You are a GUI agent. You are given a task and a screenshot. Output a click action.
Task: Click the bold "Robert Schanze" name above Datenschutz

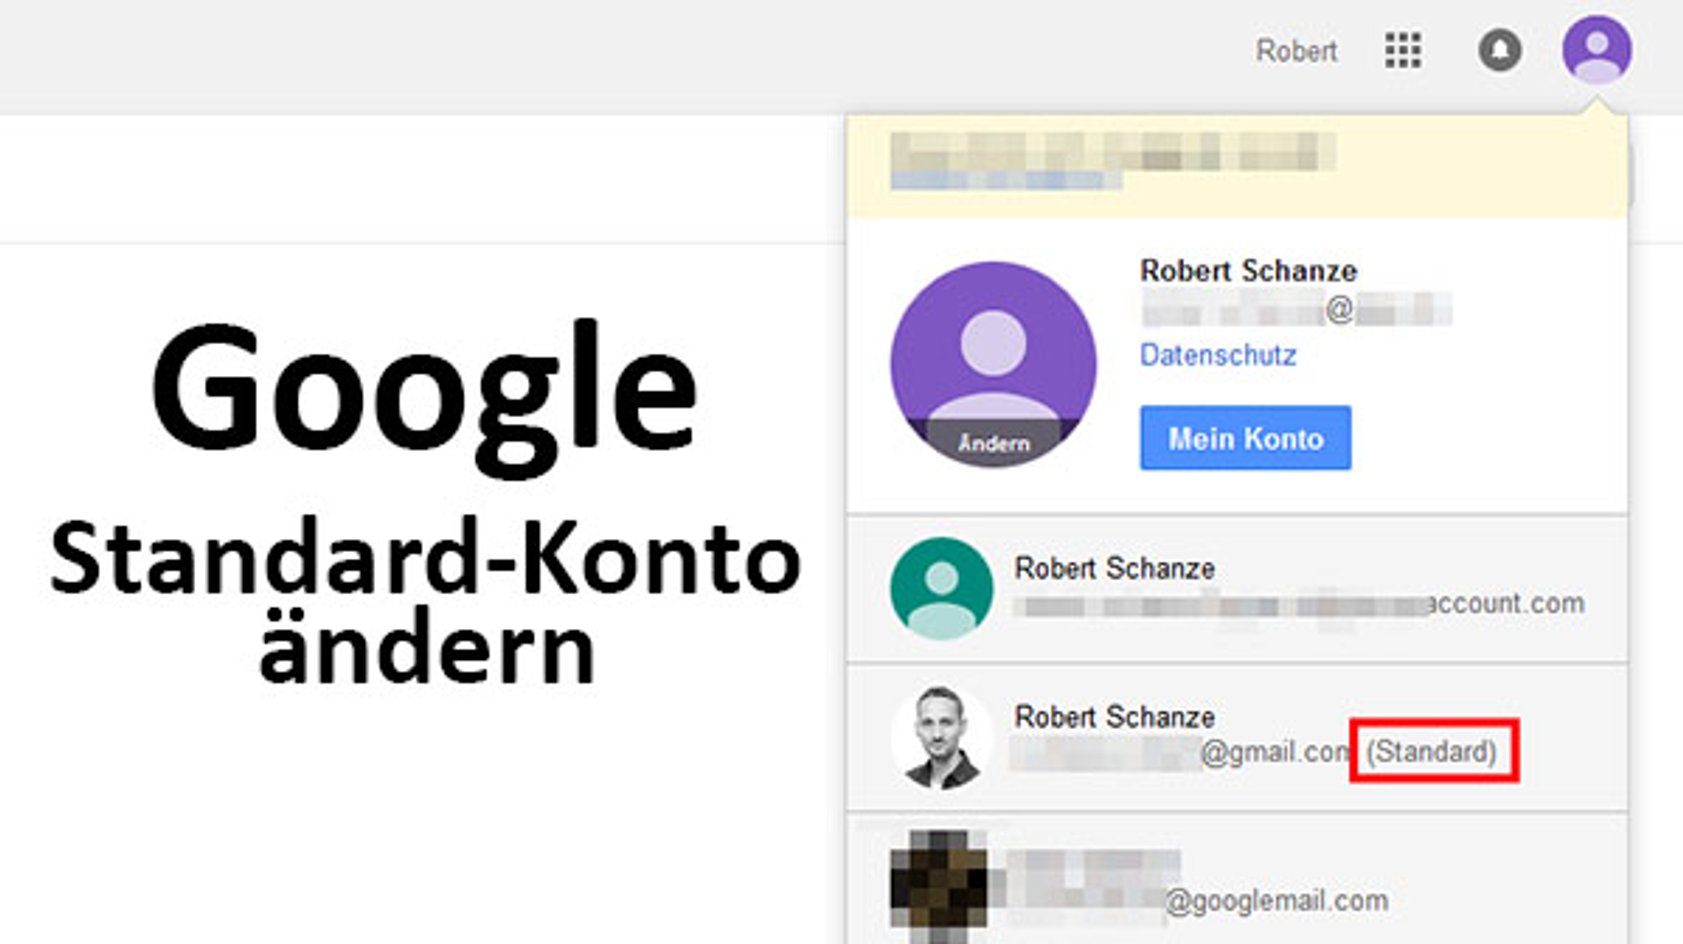[x=1248, y=271]
